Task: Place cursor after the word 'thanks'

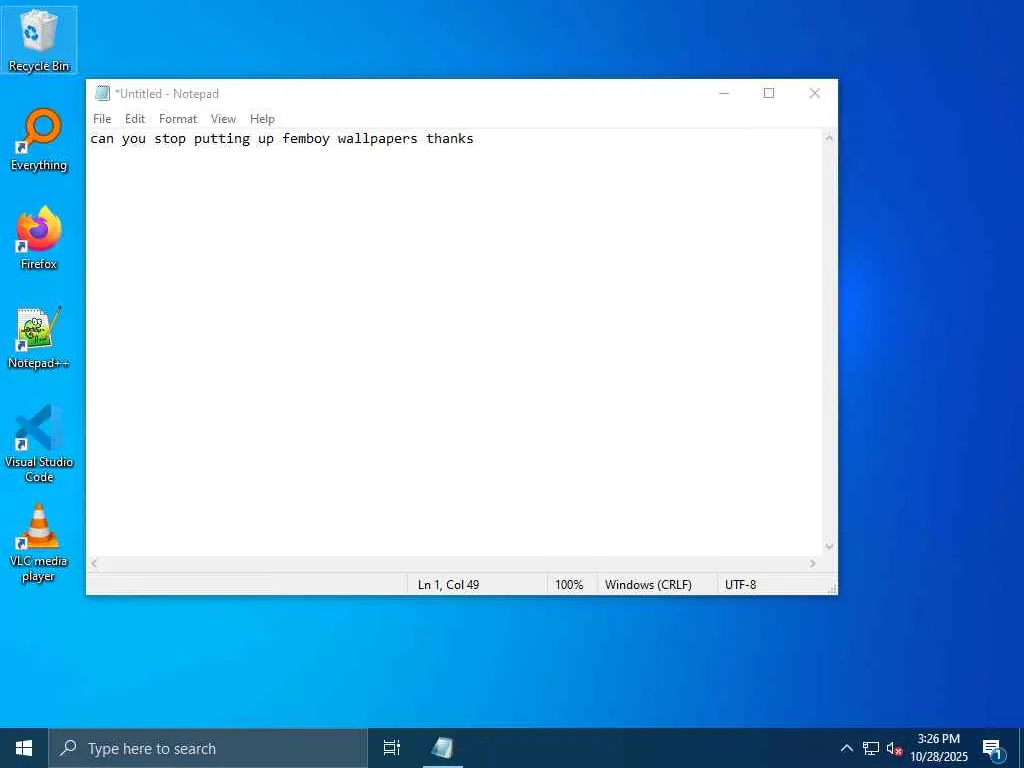Action: (x=475, y=138)
